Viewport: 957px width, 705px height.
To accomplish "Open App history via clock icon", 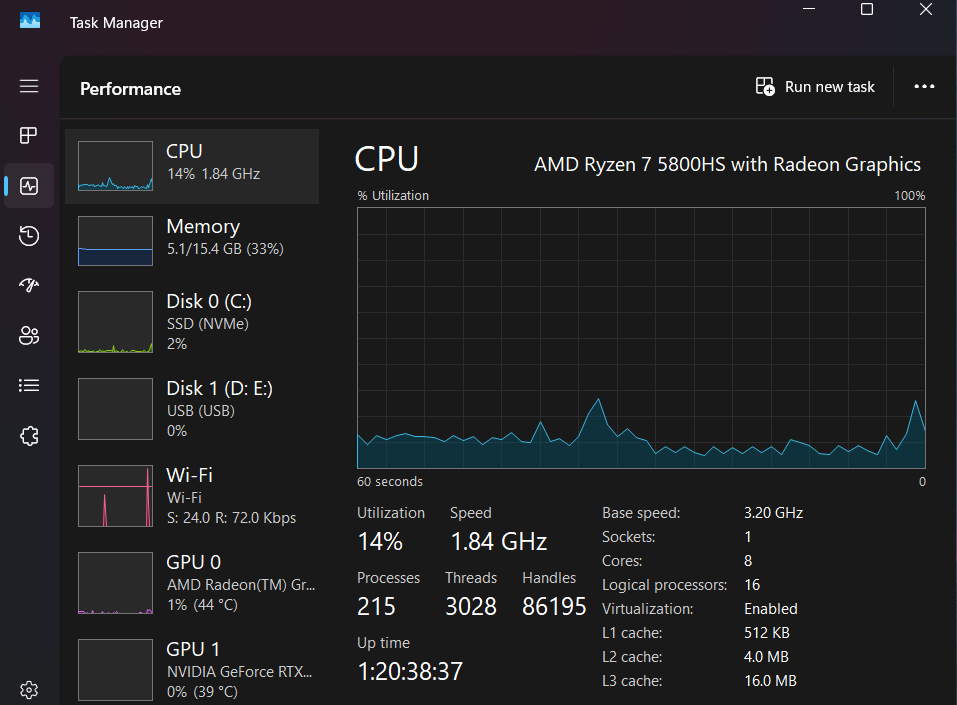I will click(29, 236).
